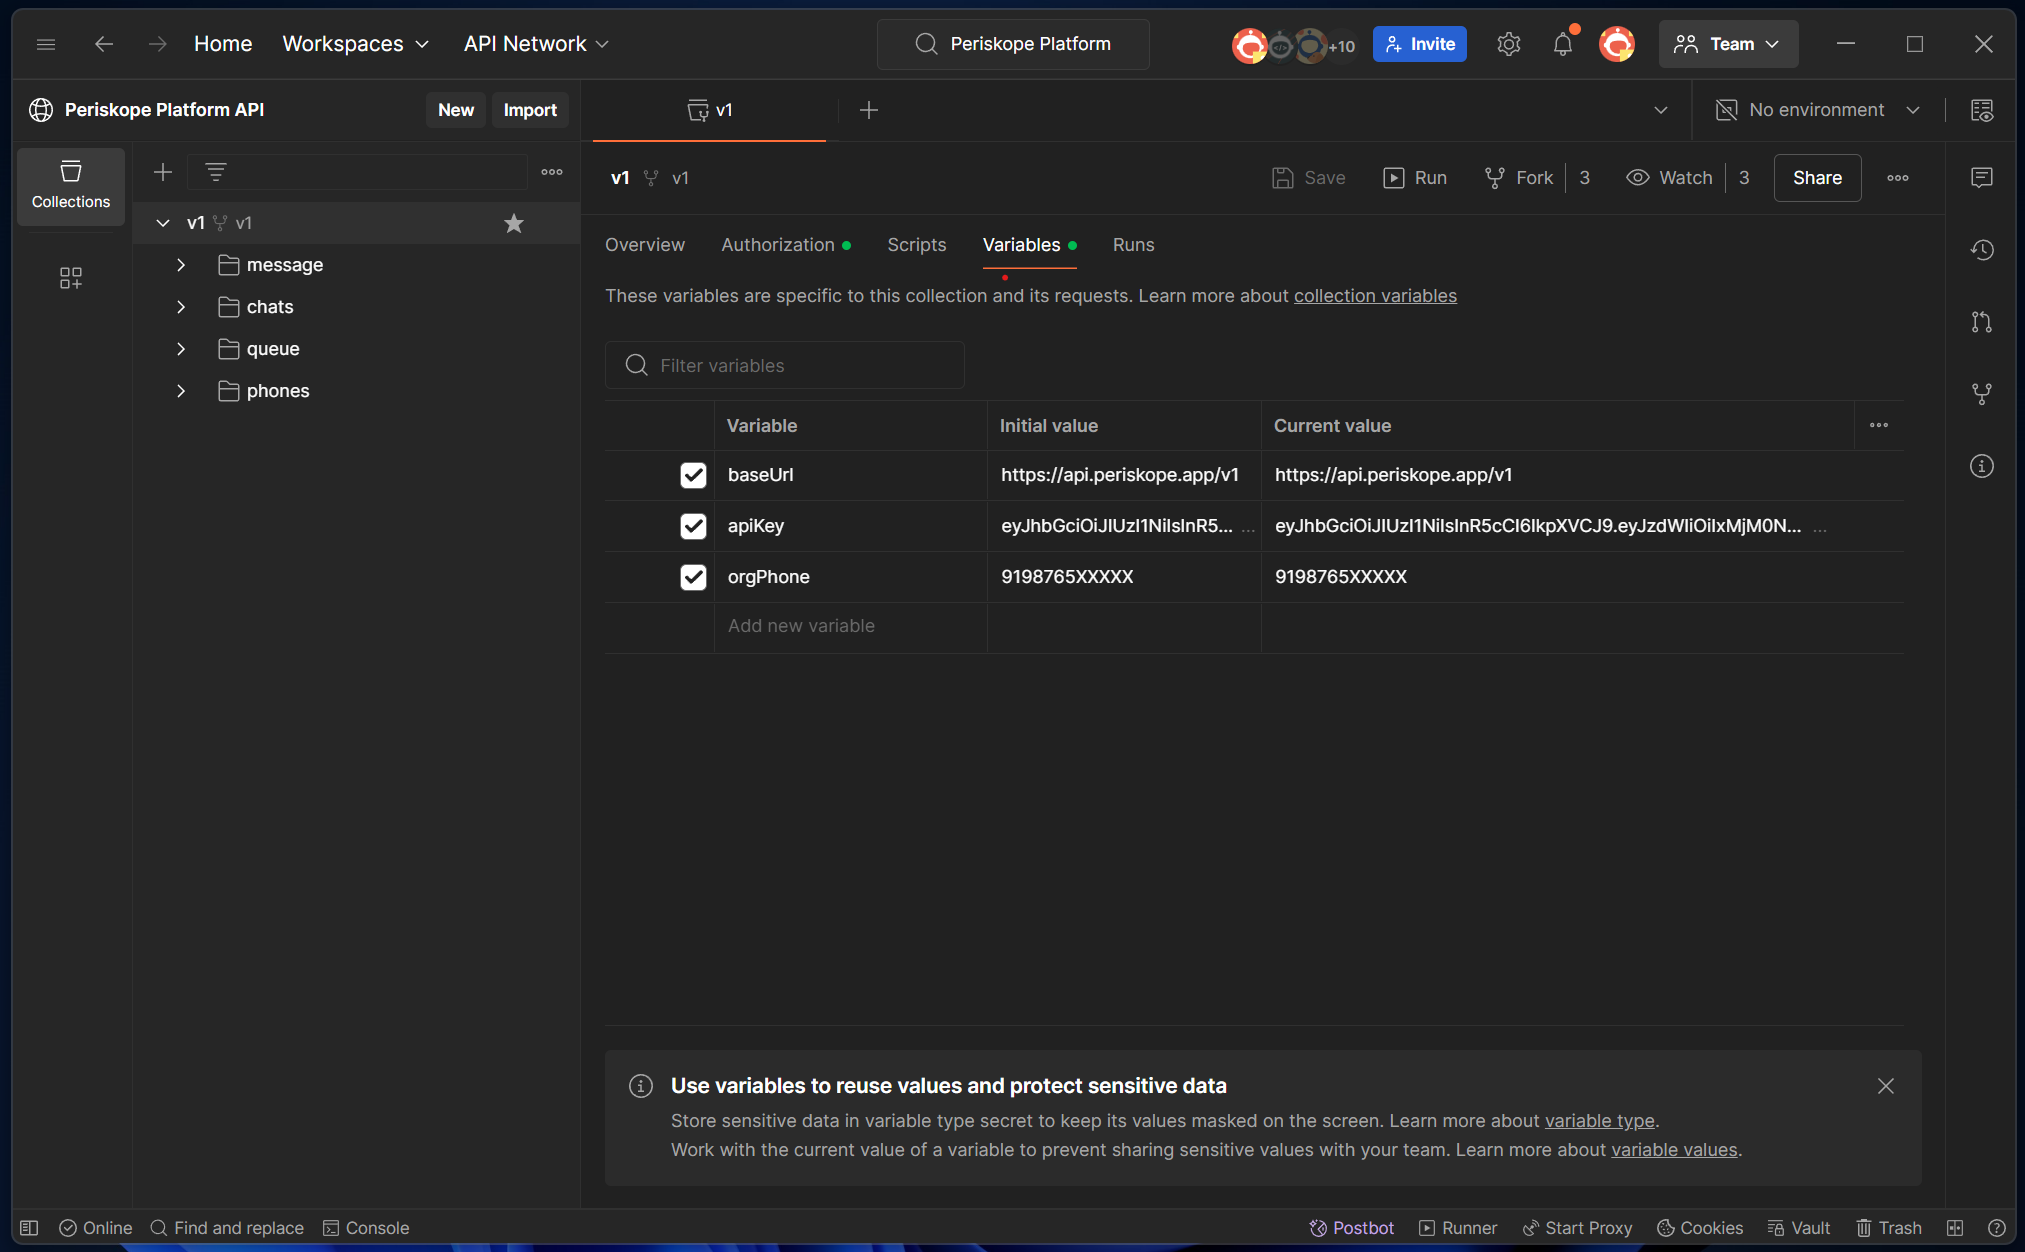Open the notifications bell

[x=1562, y=44]
